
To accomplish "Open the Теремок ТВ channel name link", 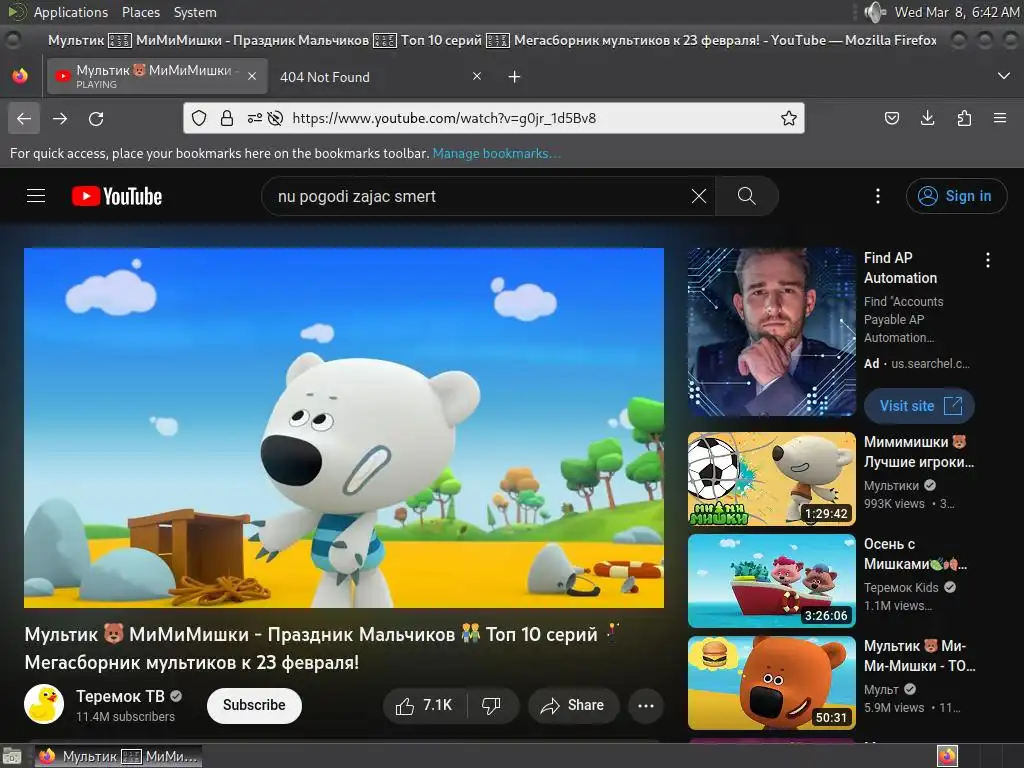I will click(120, 696).
